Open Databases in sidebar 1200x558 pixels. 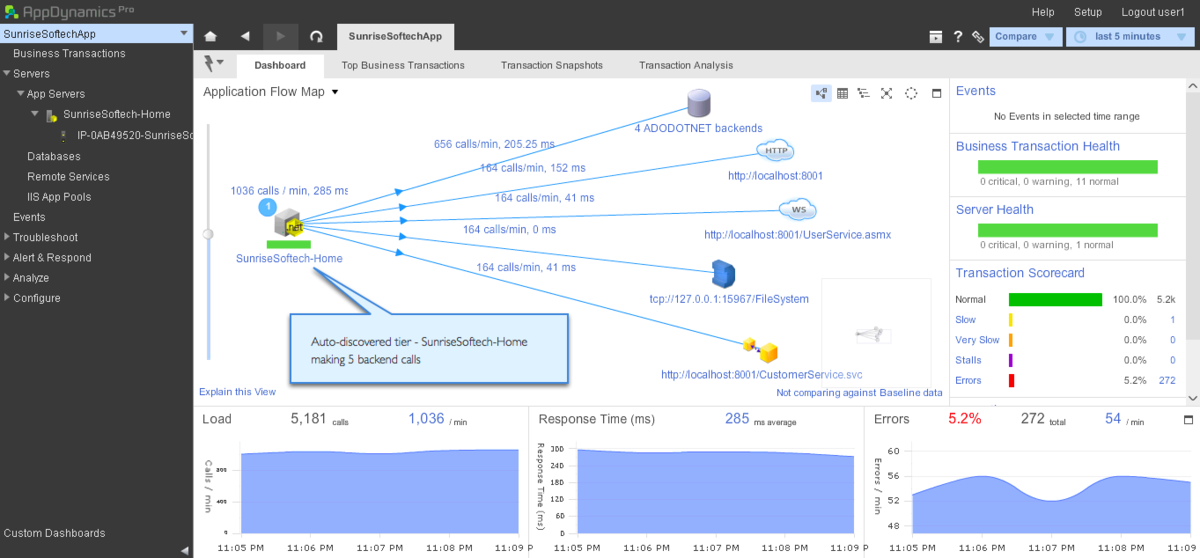pyautogui.click(x=54, y=156)
